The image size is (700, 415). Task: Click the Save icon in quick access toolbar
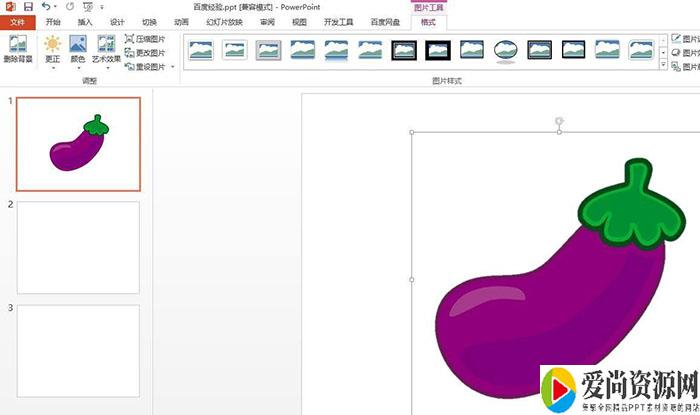pyautogui.click(x=28, y=6)
